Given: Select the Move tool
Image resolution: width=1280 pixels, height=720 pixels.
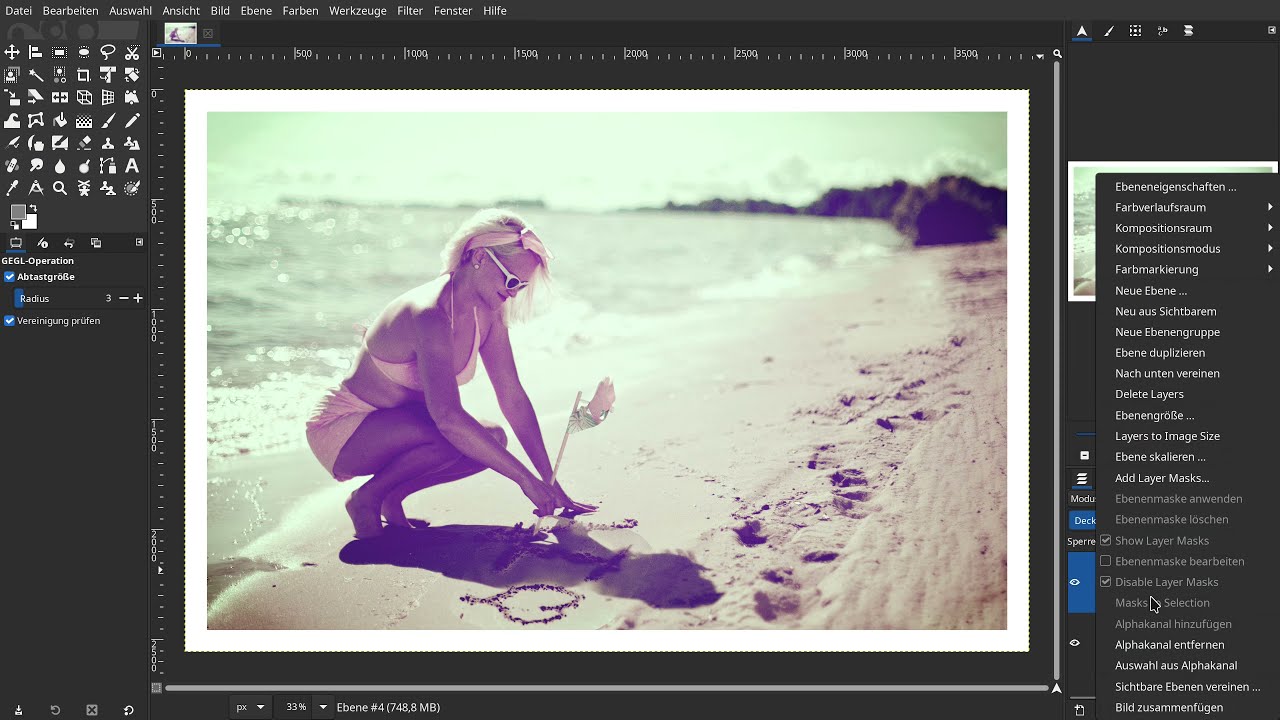Looking at the screenshot, I should pyautogui.click(x=12, y=52).
